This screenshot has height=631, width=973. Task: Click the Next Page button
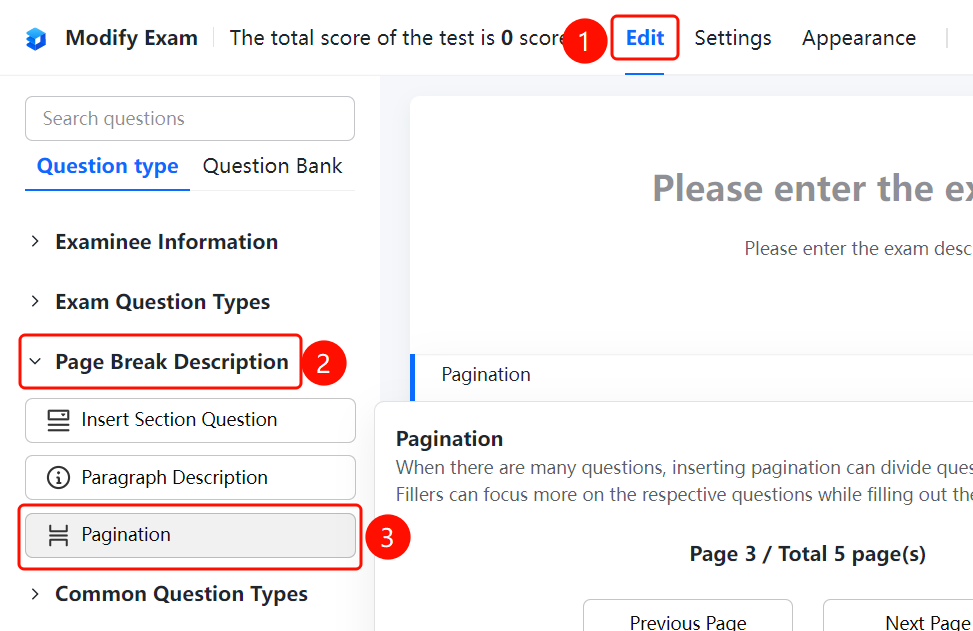click(x=898, y=615)
